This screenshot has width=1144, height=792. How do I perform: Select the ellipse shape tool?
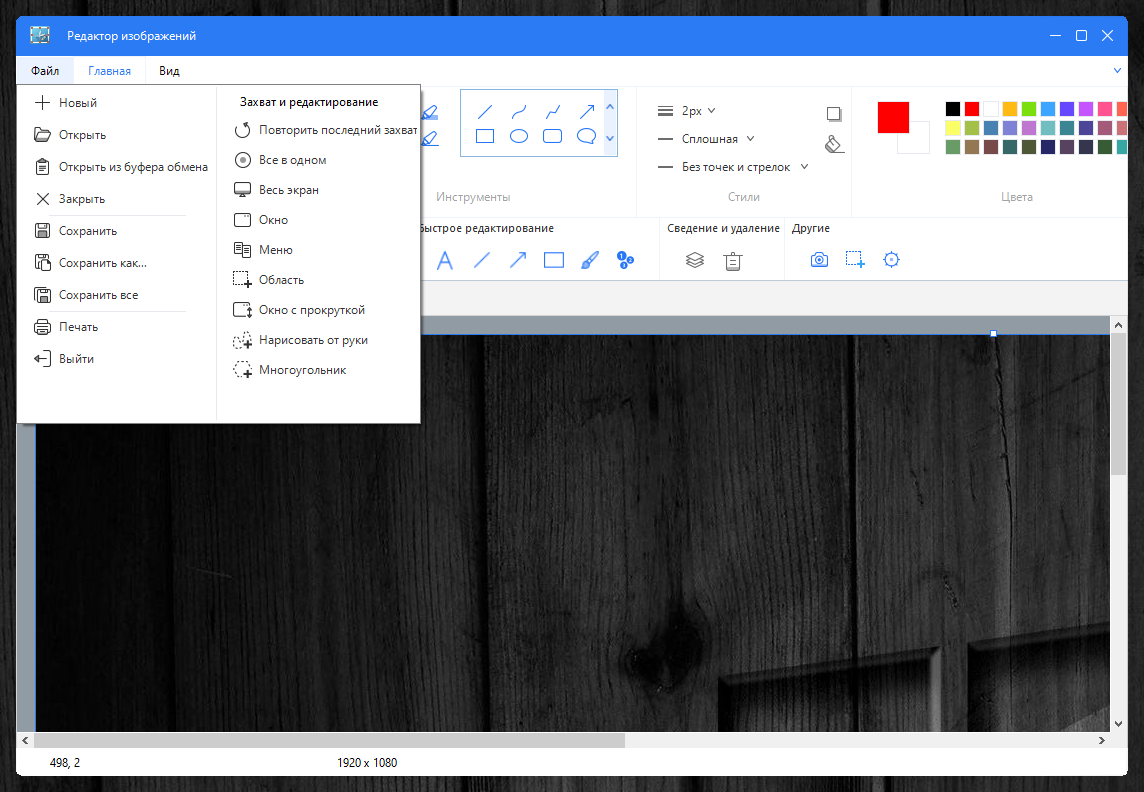click(x=519, y=136)
